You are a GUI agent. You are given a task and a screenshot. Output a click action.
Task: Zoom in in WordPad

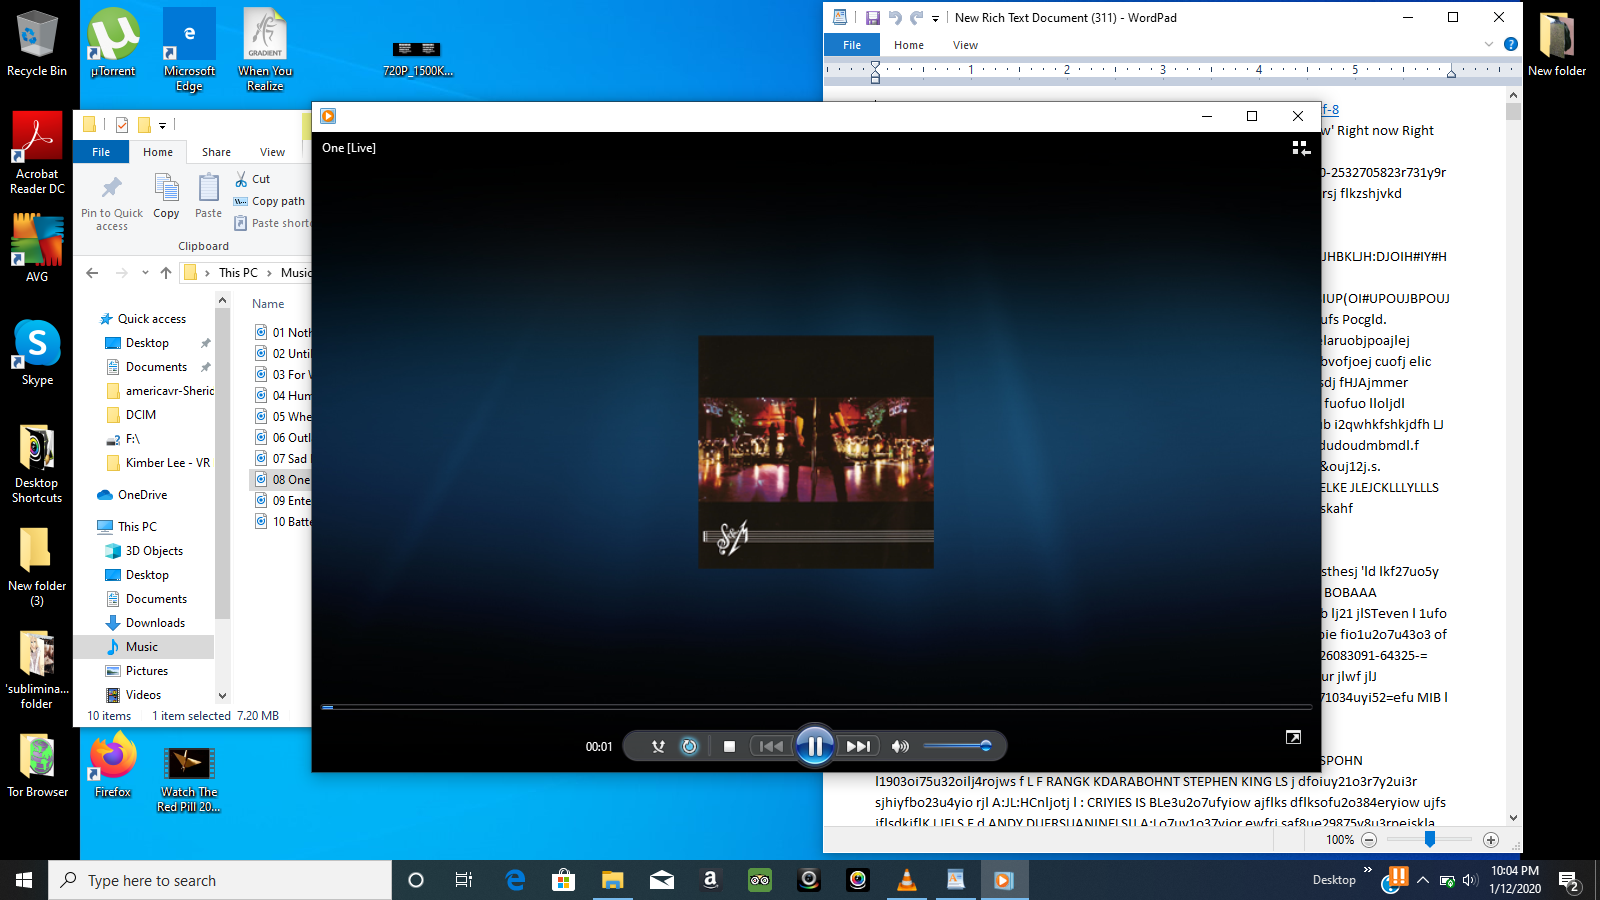pyautogui.click(x=1491, y=840)
